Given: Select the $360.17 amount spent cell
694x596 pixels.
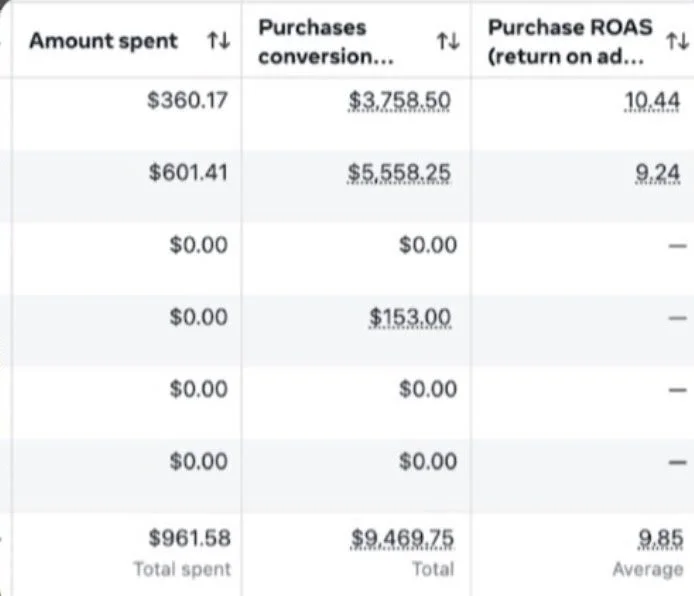Looking at the screenshot, I should [x=189, y=100].
